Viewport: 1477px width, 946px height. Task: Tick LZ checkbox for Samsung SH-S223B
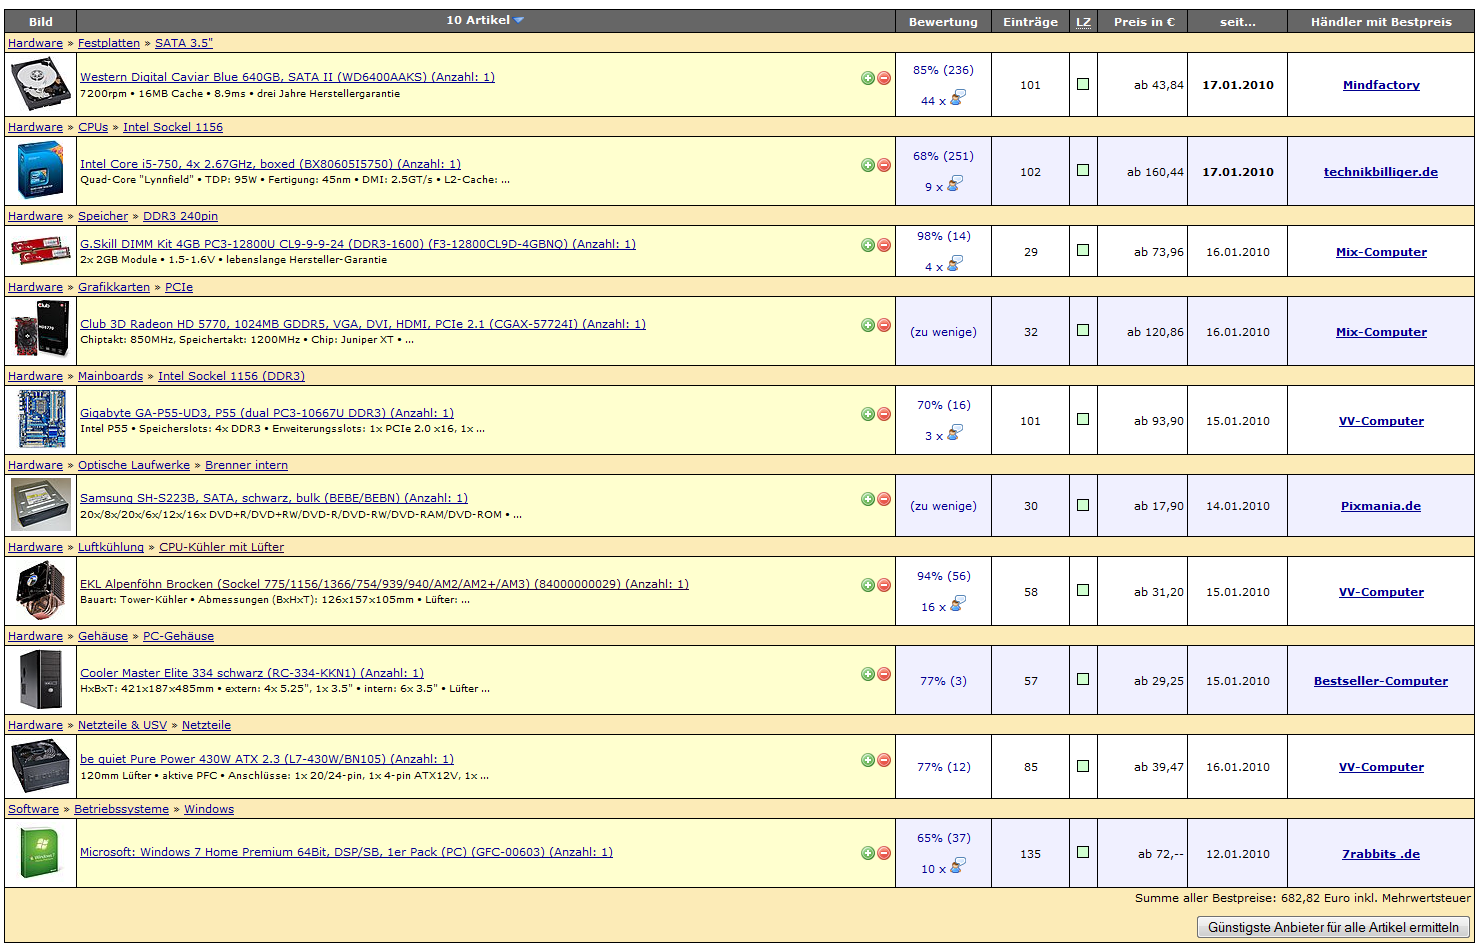pyautogui.click(x=1083, y=505)
